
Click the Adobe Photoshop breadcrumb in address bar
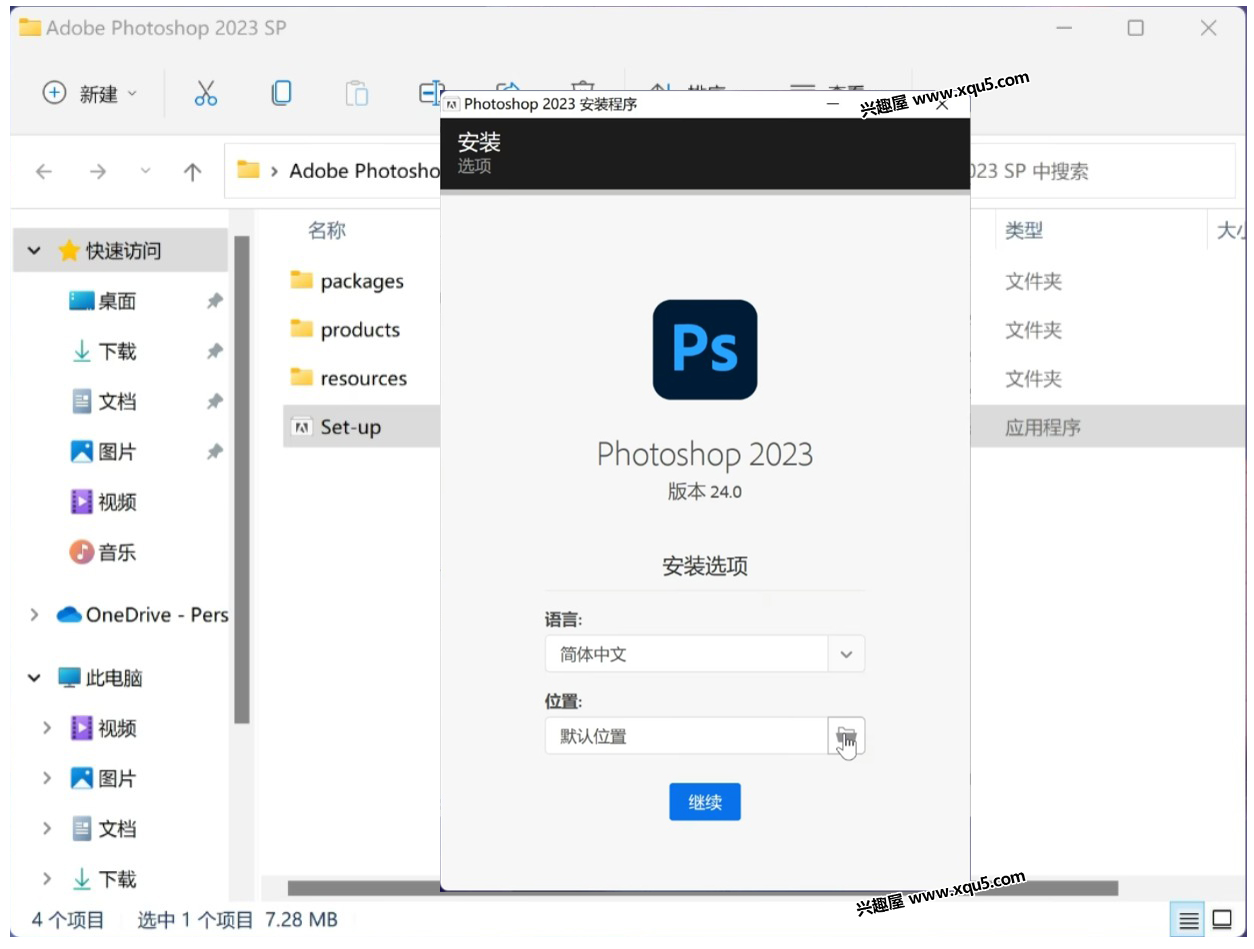pyautogui.click(x=364, y=171)
